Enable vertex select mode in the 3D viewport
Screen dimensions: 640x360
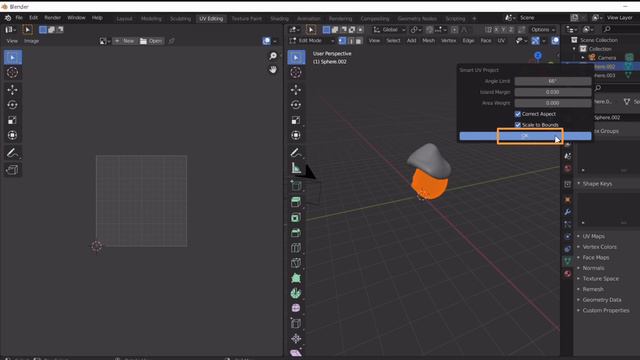[x=342, y=40]
